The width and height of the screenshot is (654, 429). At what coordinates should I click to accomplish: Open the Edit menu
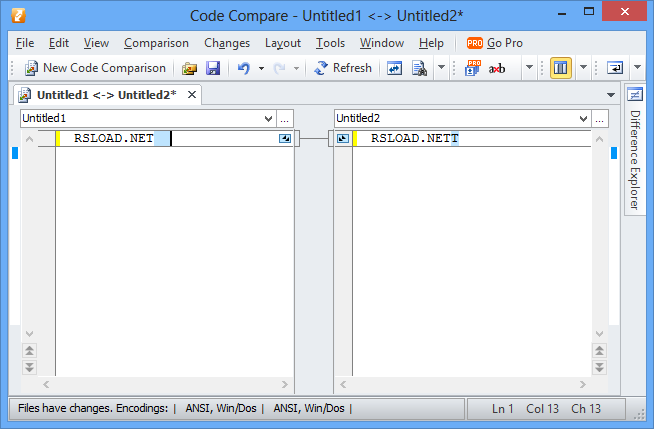click(59, 43)
